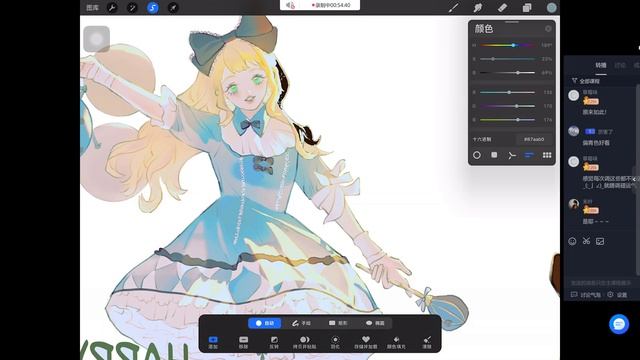
Task: Adjust the Red channel slider
Action: point(507,92)
